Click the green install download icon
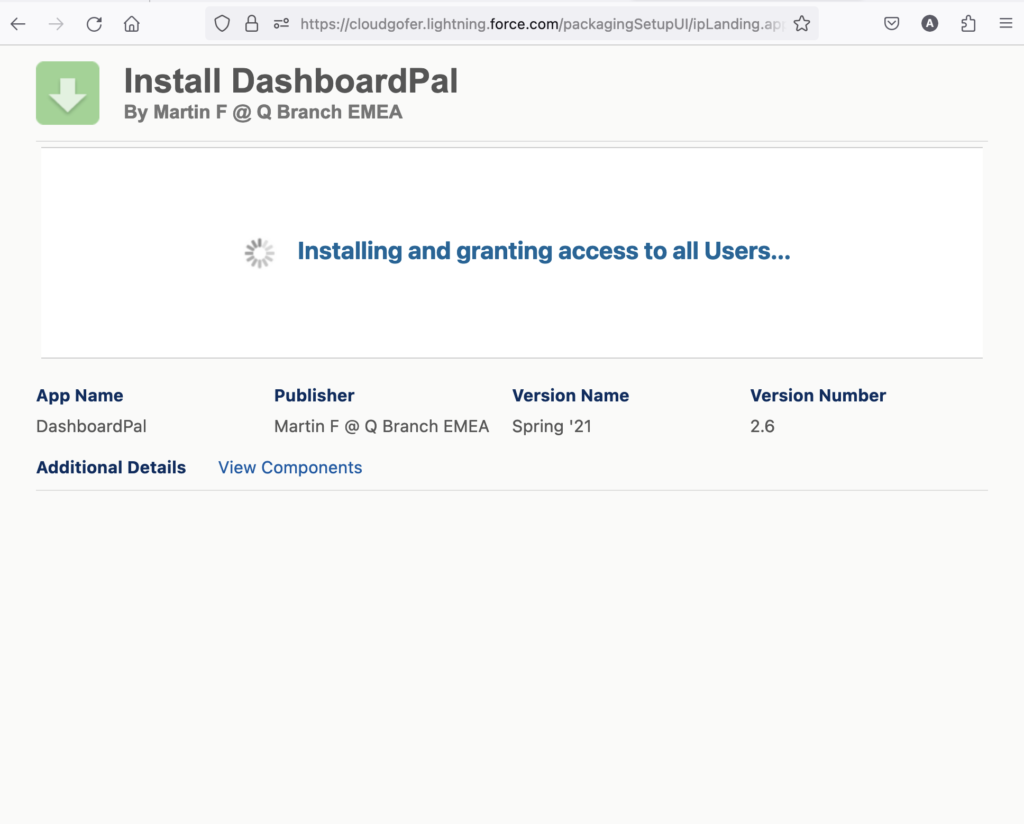Viewport: 1024px width, 824px height. [68, 93]
